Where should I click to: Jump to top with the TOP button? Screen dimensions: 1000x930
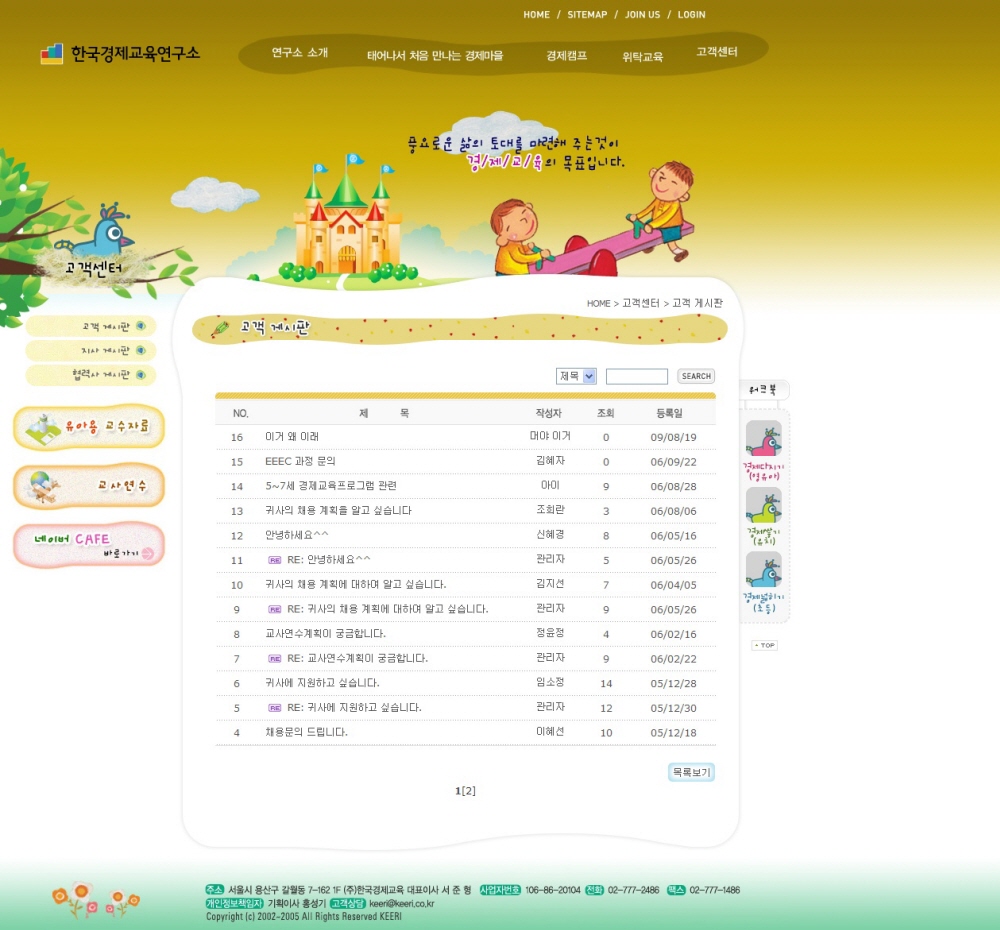764,646
